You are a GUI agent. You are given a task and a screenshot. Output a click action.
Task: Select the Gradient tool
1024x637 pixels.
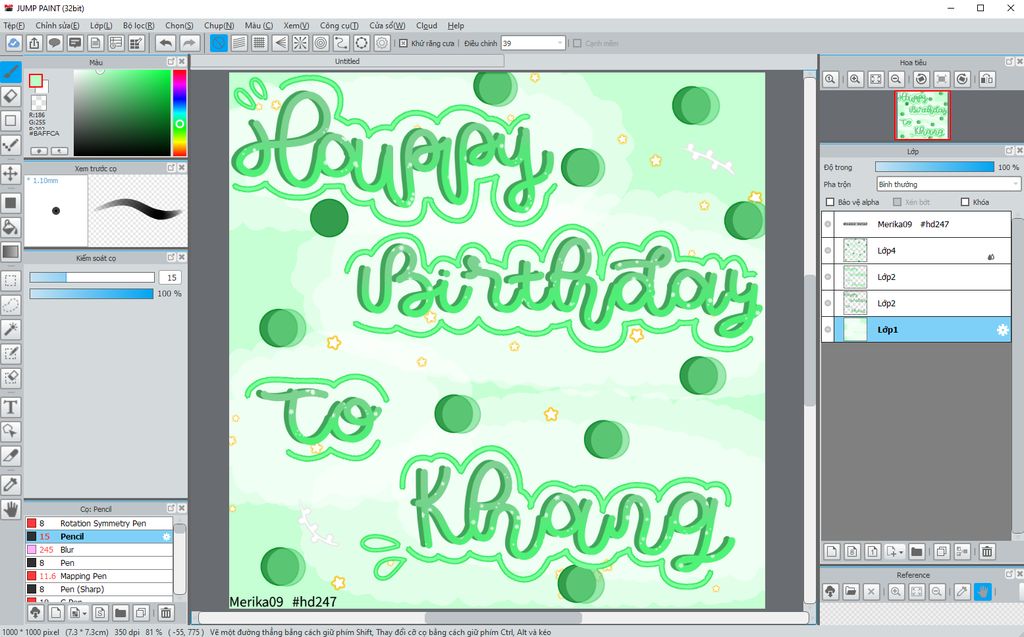pos(10,252)
